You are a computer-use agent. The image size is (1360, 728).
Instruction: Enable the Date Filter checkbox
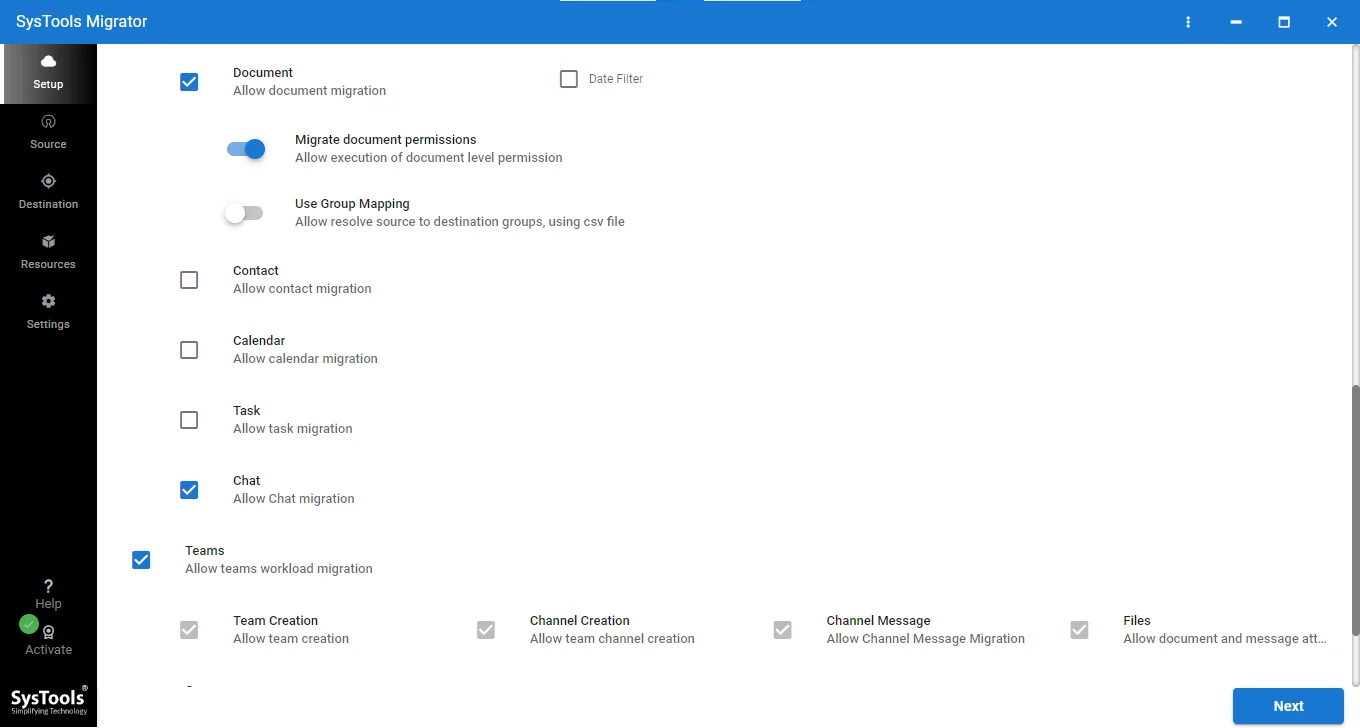(569, 79)
